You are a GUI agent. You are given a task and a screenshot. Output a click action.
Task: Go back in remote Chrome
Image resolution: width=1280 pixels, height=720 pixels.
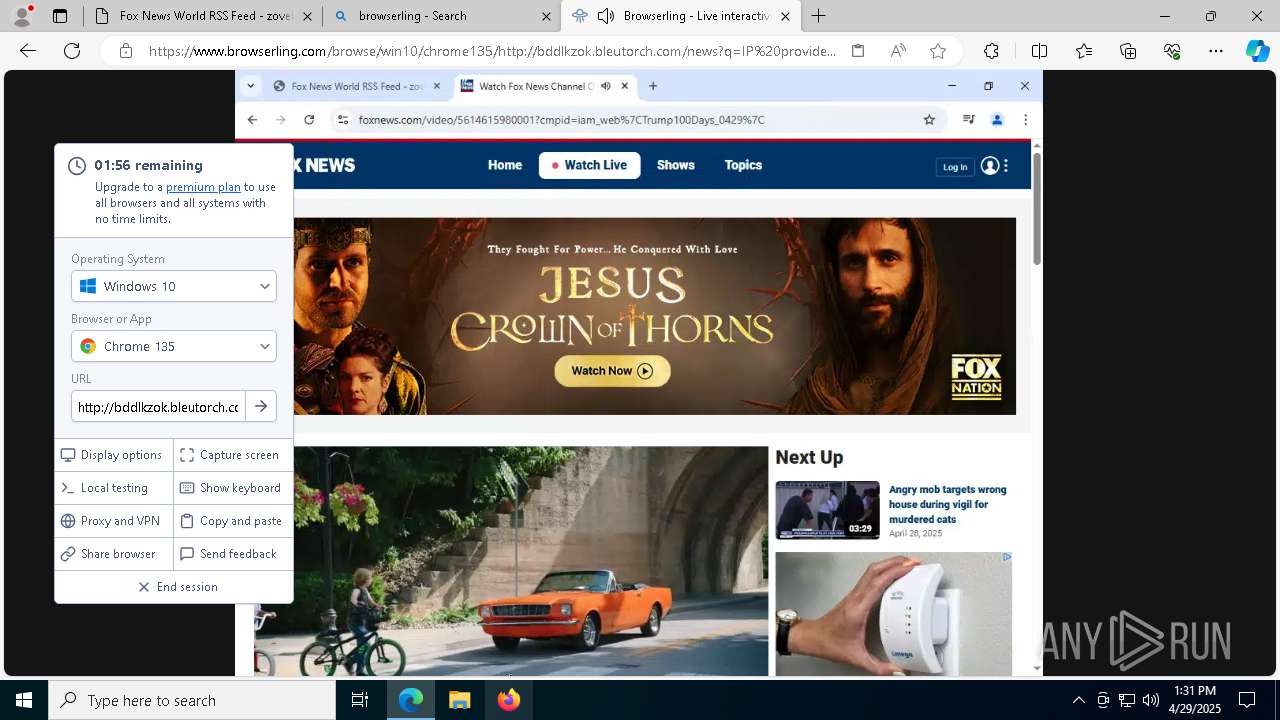[252, 120]
